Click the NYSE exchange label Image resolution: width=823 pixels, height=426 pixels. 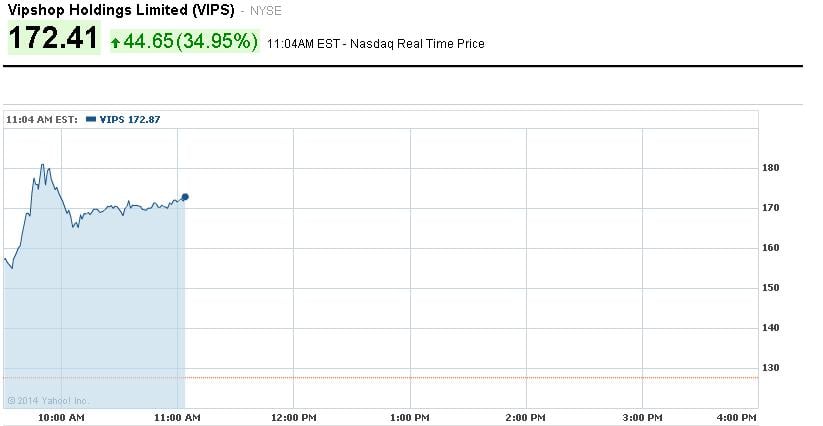click(267, 12)
